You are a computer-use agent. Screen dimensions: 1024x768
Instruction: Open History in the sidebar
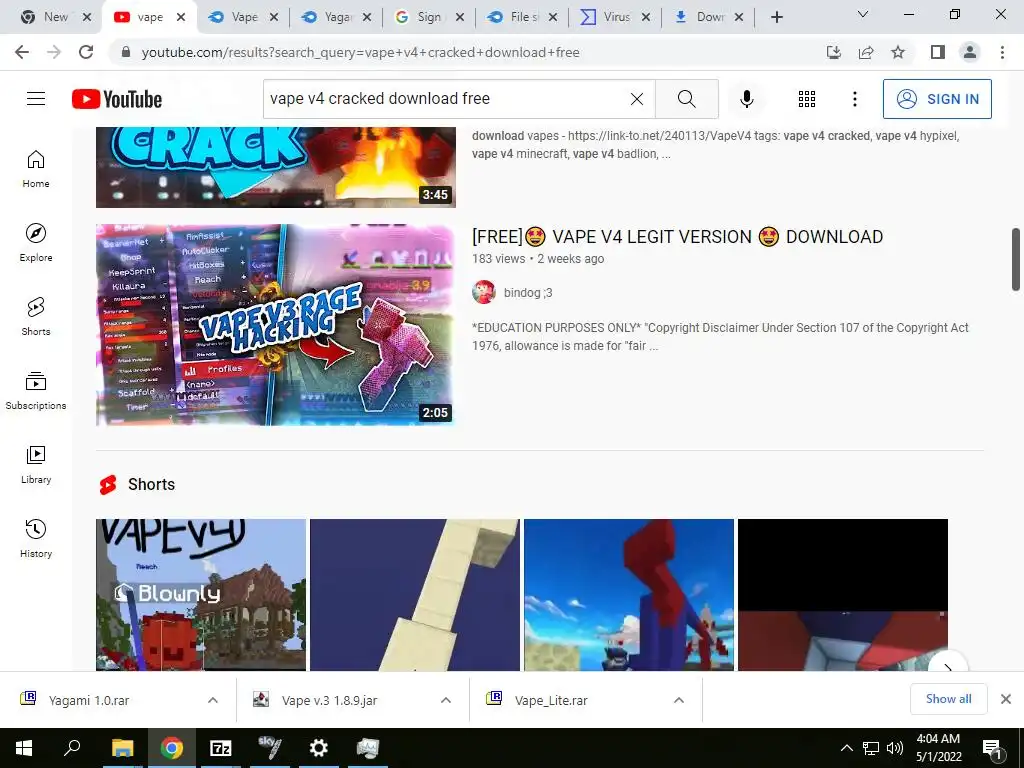tap(36, 538)
